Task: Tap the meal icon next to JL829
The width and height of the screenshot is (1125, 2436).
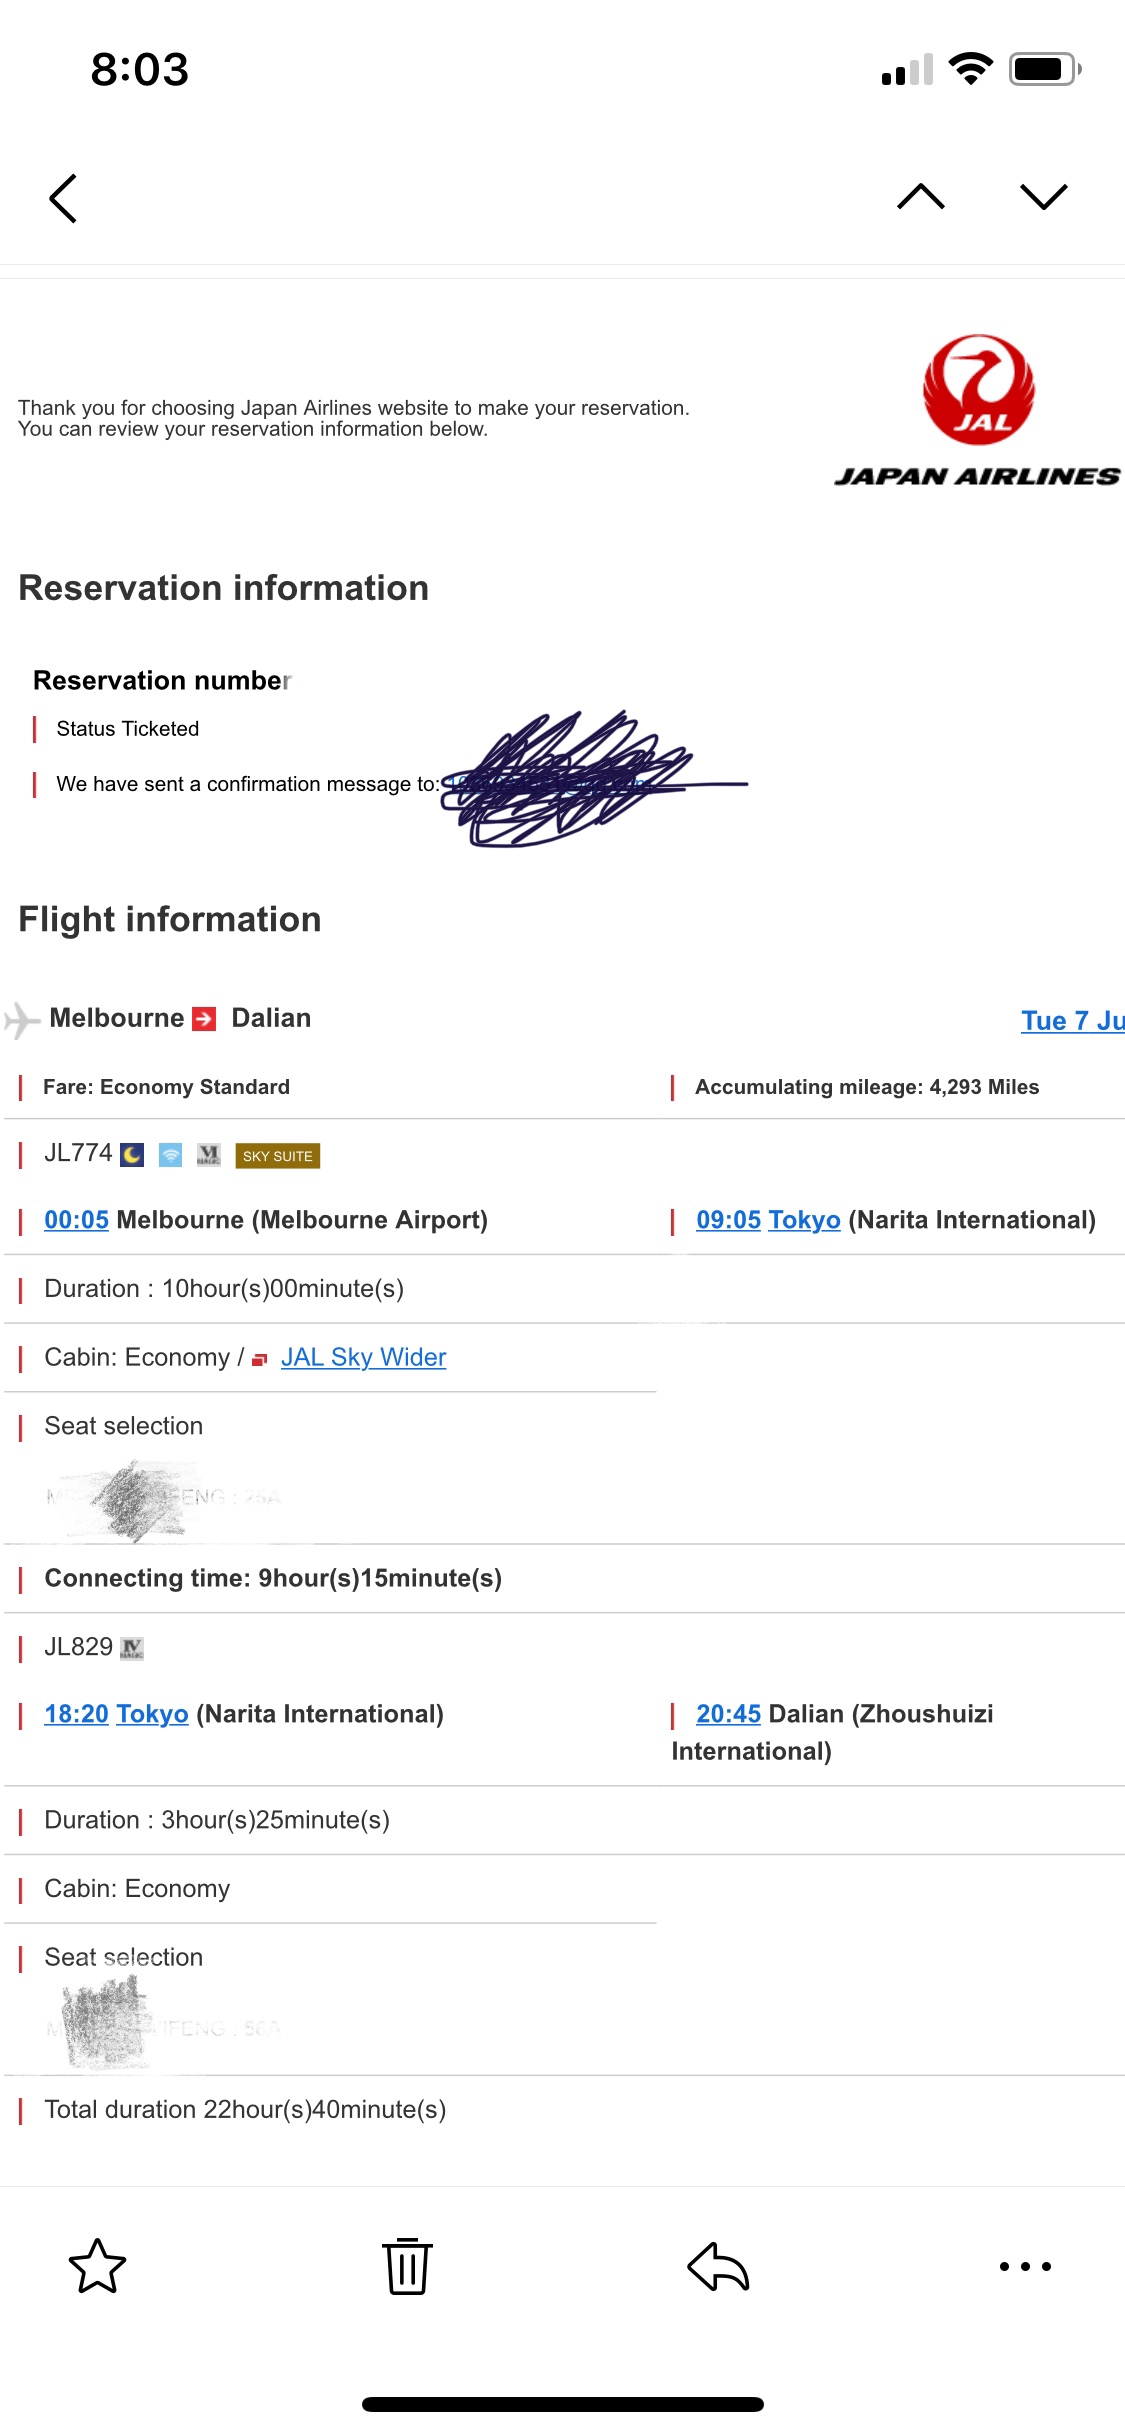Action: click(132, 1648)
